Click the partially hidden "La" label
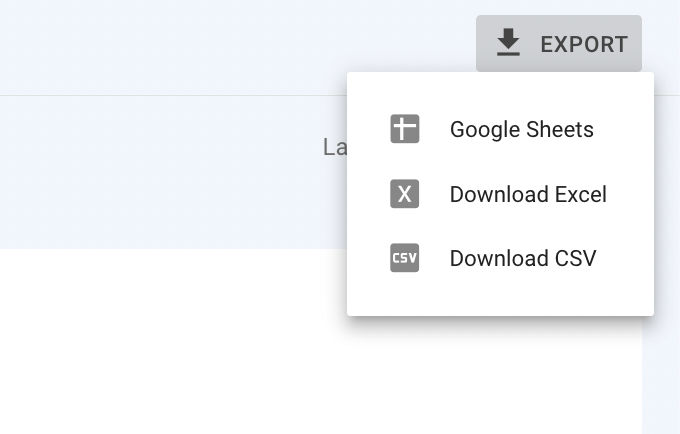 (x=335, y=147)
